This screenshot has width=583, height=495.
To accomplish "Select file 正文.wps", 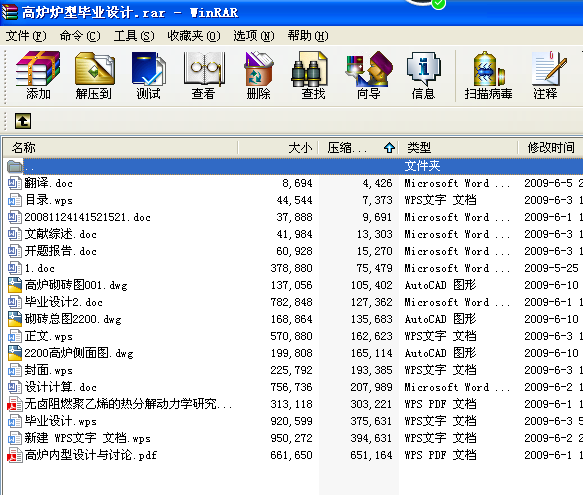I will coord(48,336).
